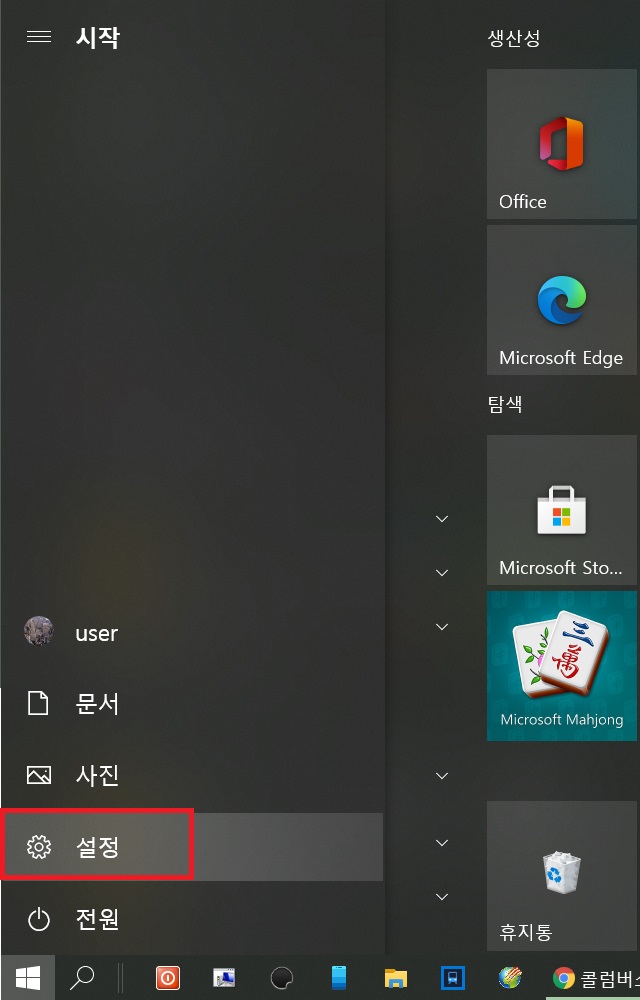
Task: Open the Office tile
Action: 562,144
